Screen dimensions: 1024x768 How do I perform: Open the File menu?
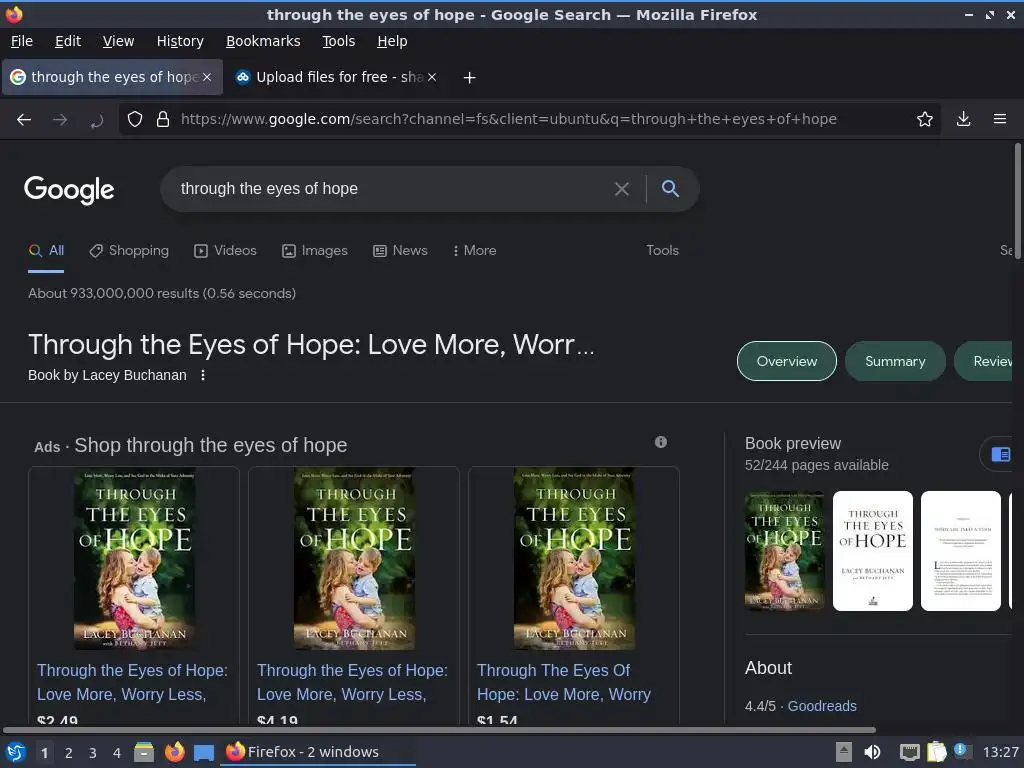pos(22,41)
